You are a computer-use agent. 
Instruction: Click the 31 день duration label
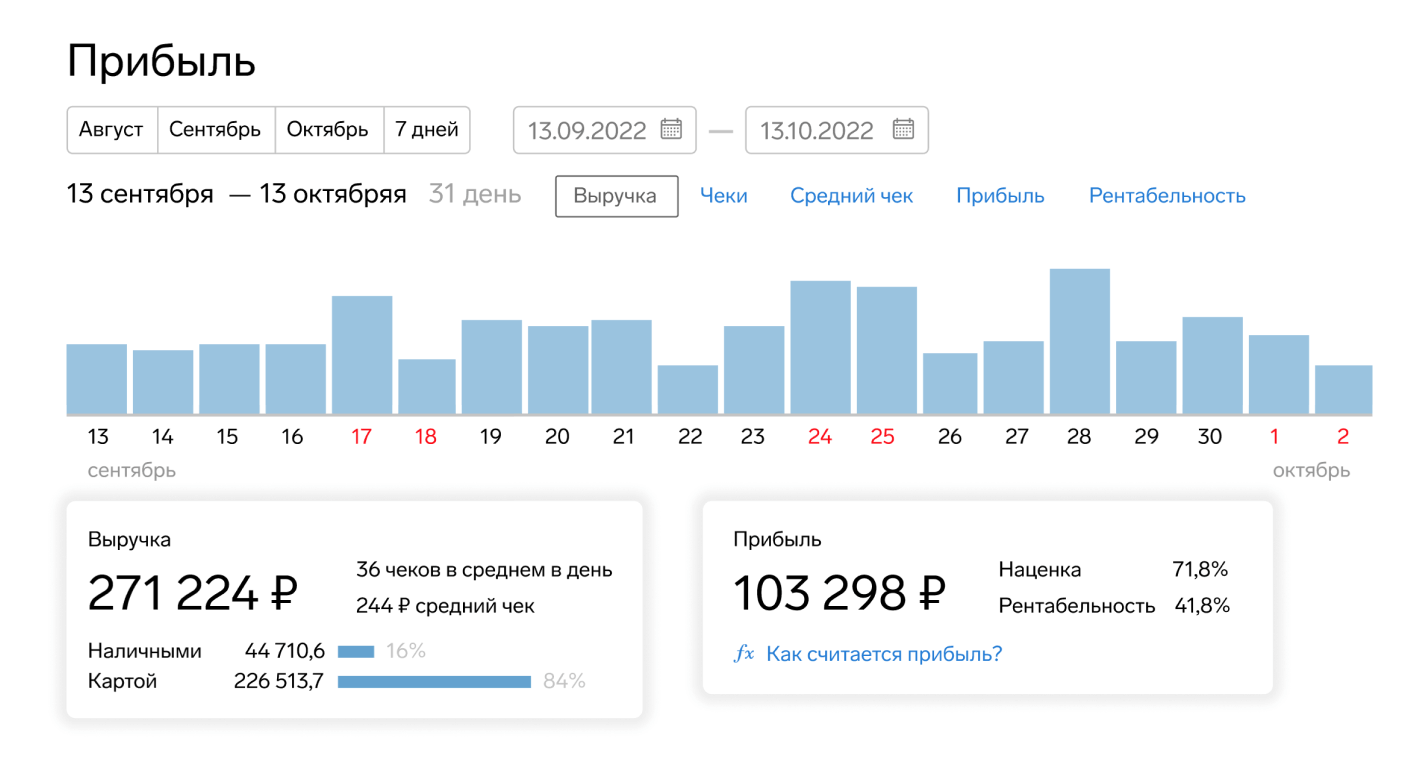pyautogui.click(x=475, y=194)
